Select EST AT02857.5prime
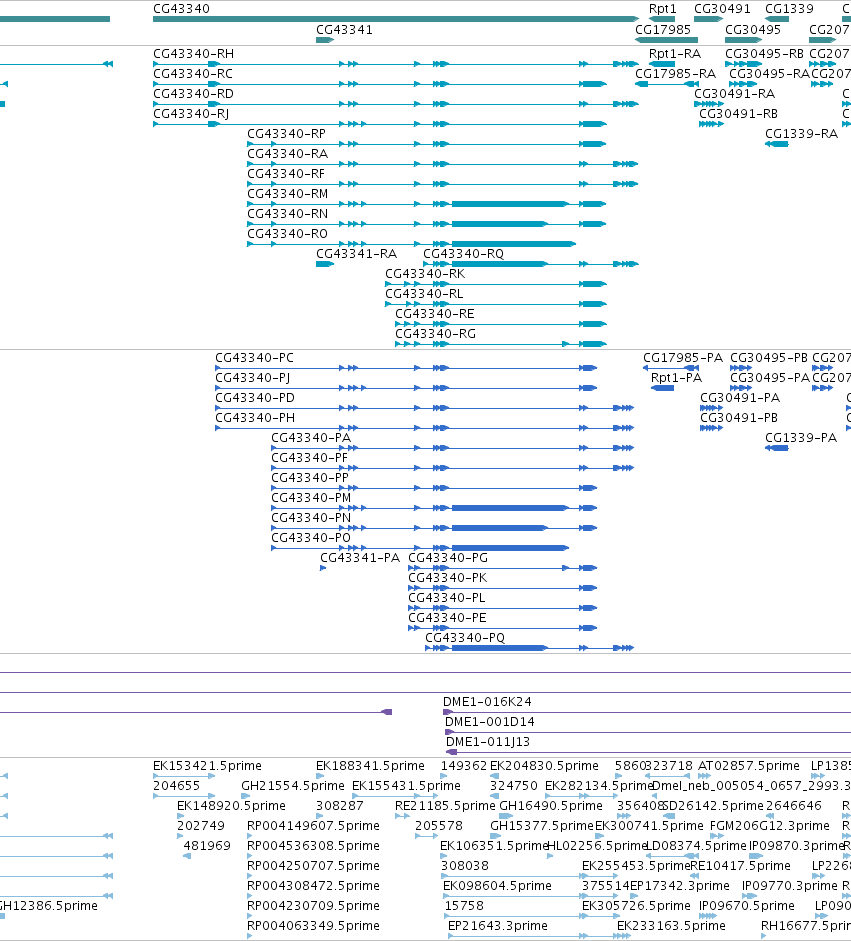Viewport: 851px width, 941px height. point(748,766)
